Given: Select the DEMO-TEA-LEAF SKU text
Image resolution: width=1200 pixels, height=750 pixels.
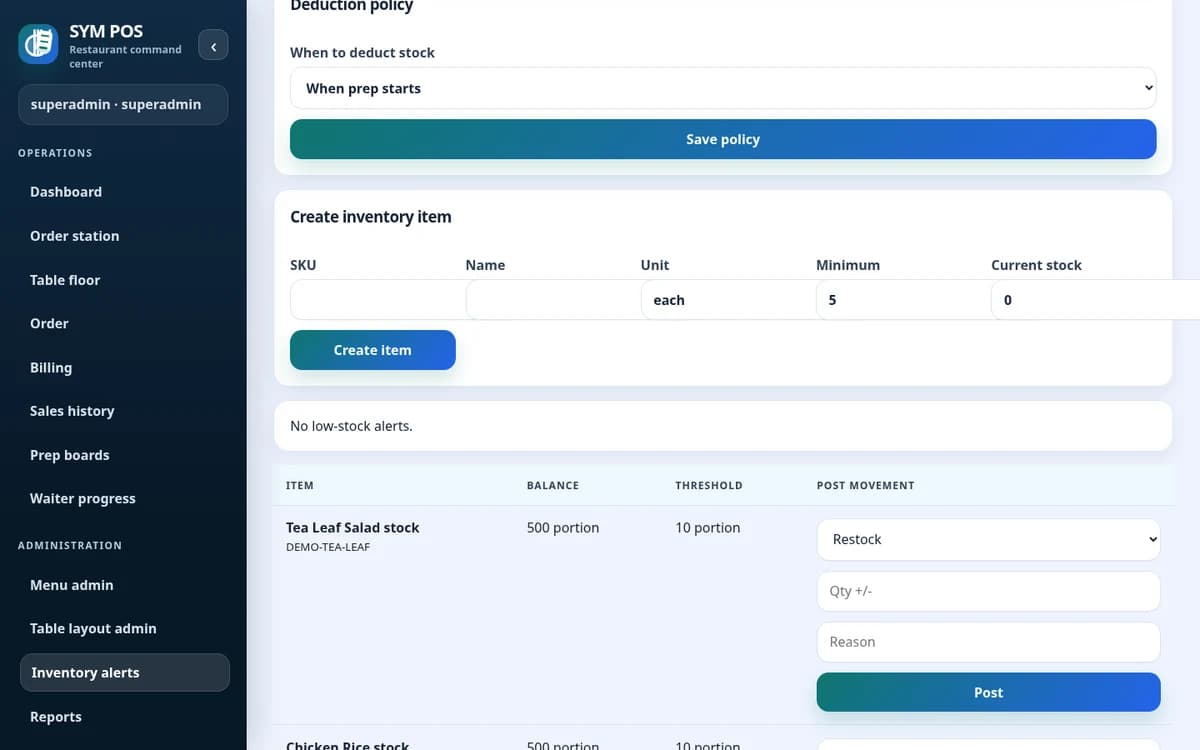Looking at the screenshot, I should click(x=328, y=547).
